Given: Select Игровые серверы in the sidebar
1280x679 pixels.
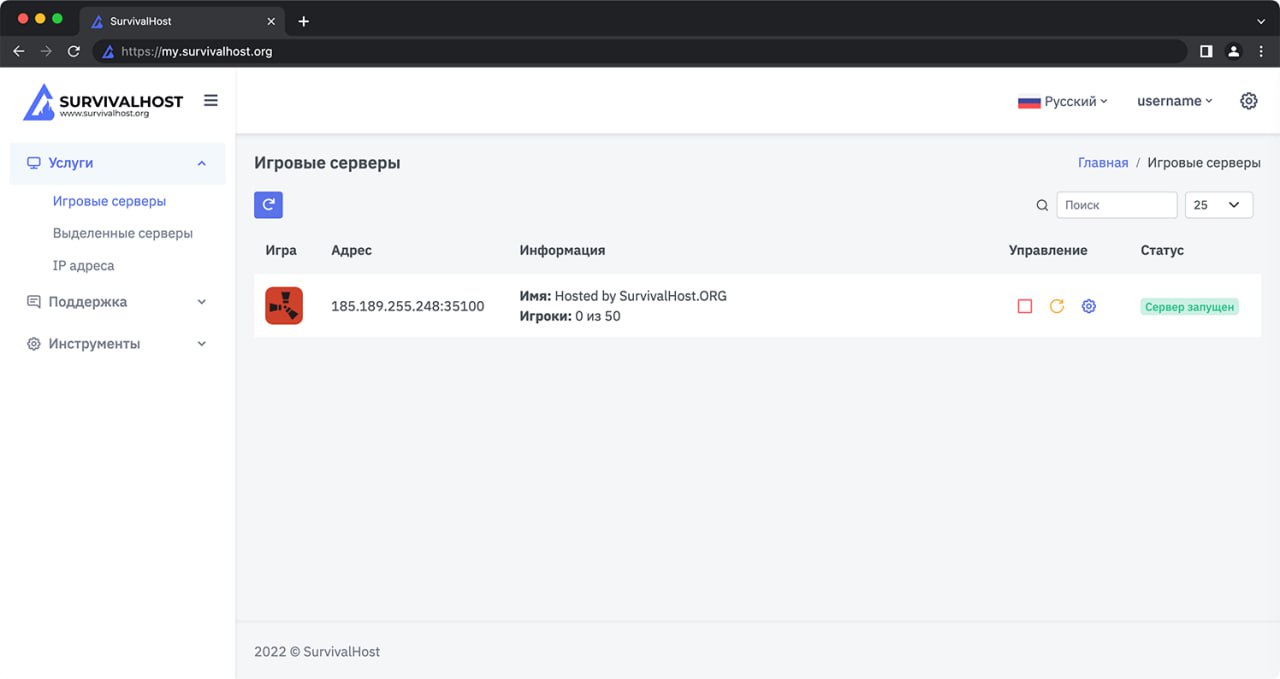Looking at the screenshot, I should coord(109,201).
